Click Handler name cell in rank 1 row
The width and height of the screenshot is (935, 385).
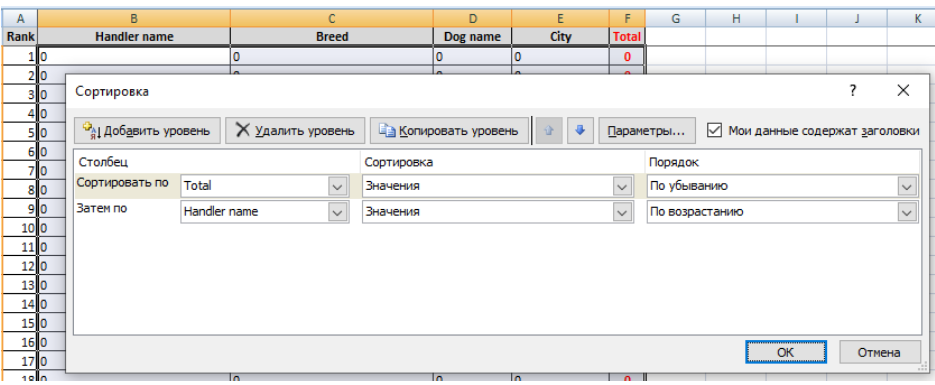134,57
